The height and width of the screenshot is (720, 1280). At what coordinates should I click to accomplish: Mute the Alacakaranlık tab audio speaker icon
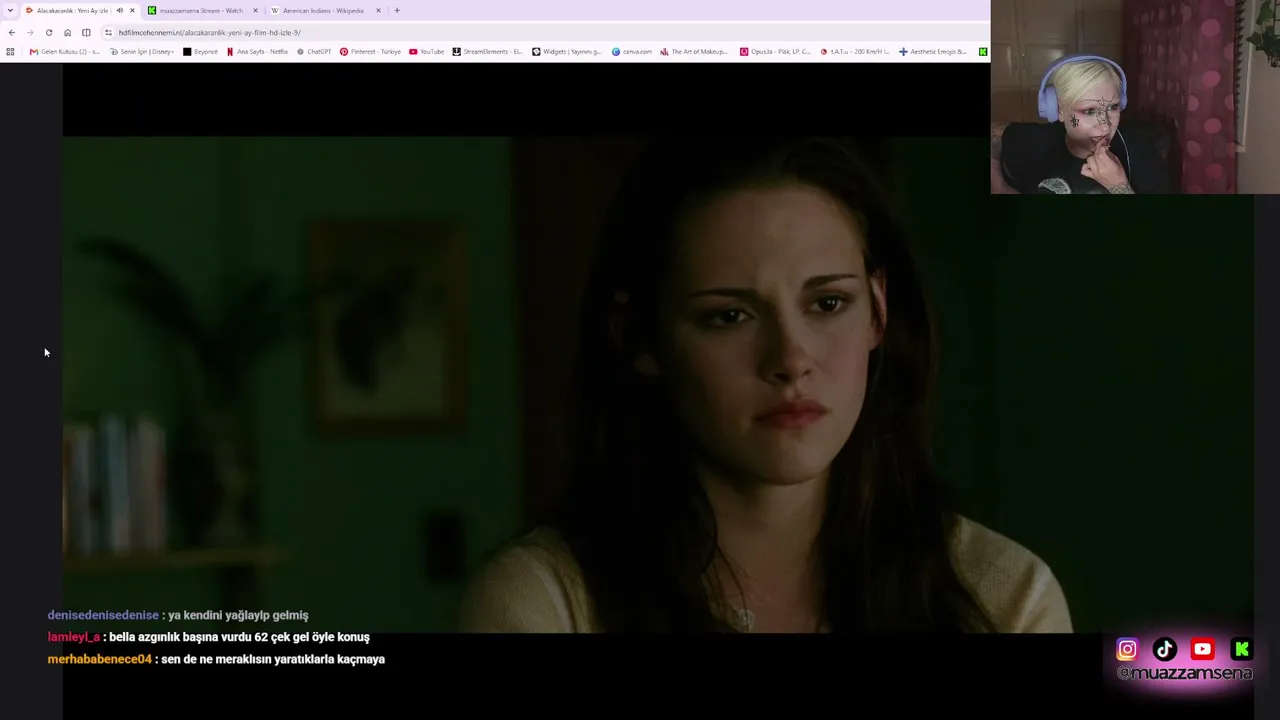(x=119, y=10)
